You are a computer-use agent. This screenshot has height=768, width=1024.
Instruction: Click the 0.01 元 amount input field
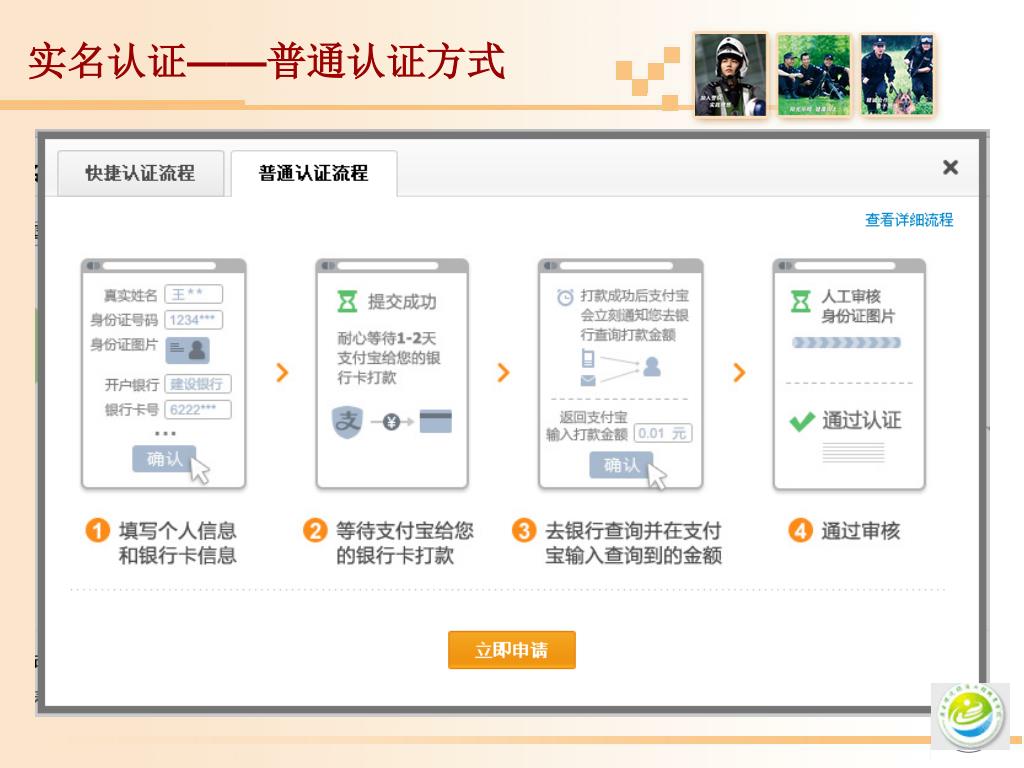pyautogui.click(x=662, y=433)
